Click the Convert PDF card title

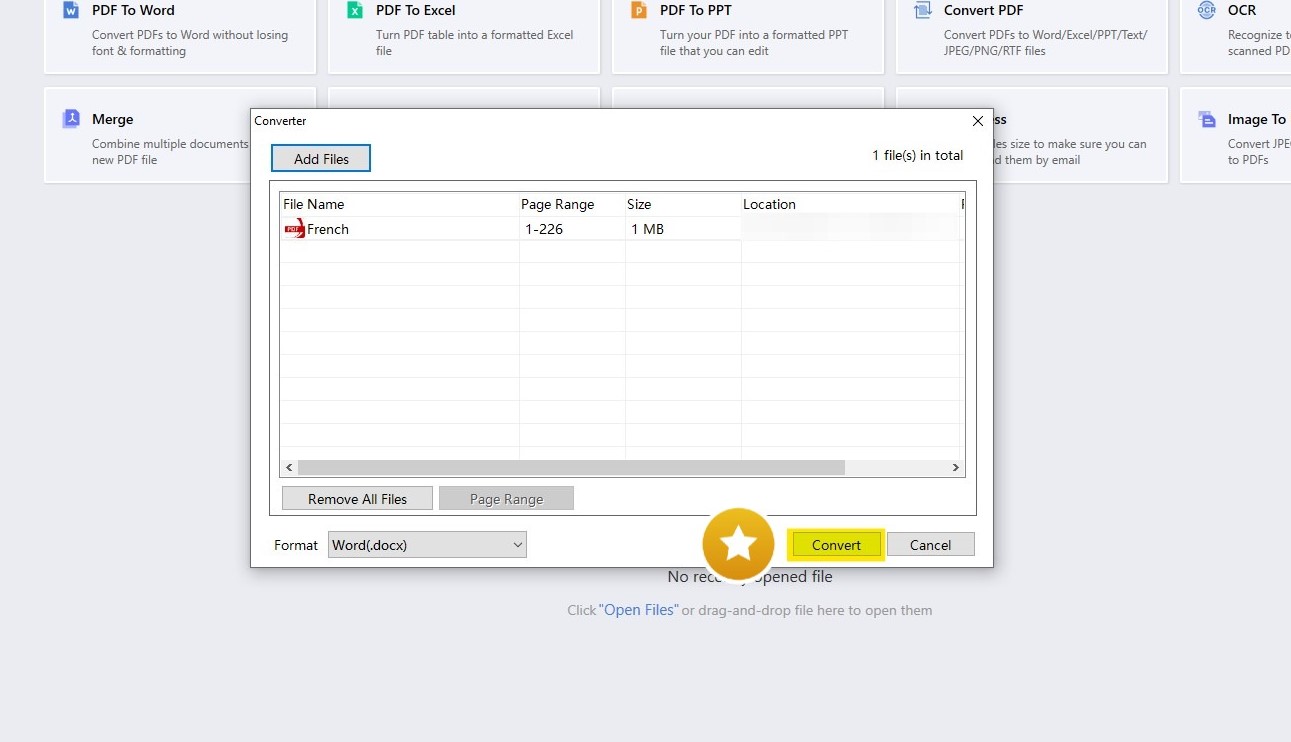tap(984, 10)
